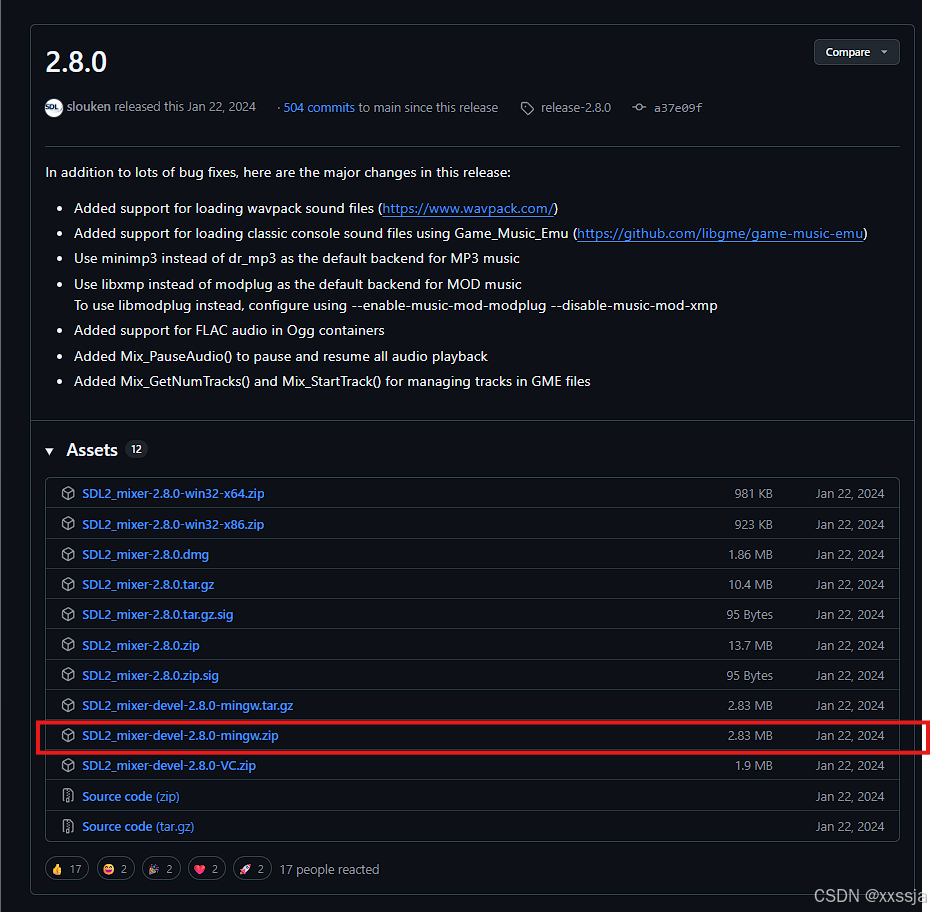The height and width of the screenshot is (912, 931).
Task: Download SDL2_mixer-devel-2.8.0-mingw.zip
Action: [x=180, y=735]
